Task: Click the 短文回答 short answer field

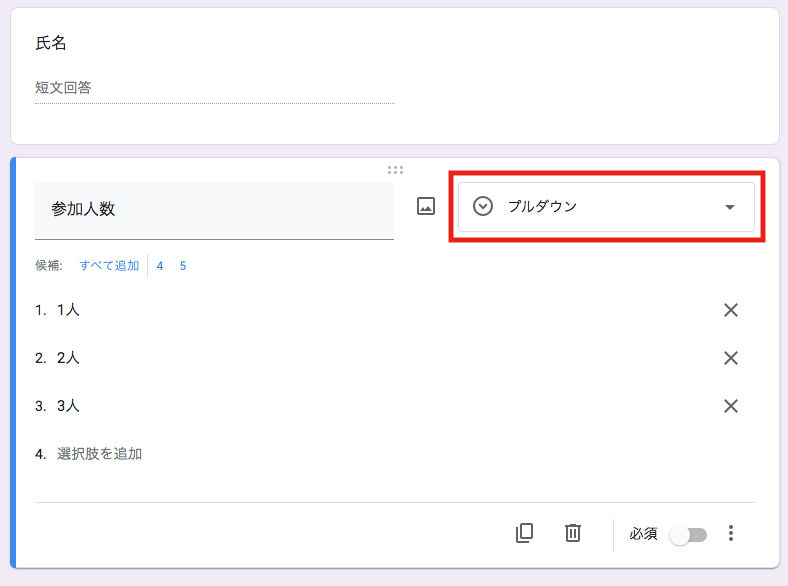Action: tap(214, 88)
